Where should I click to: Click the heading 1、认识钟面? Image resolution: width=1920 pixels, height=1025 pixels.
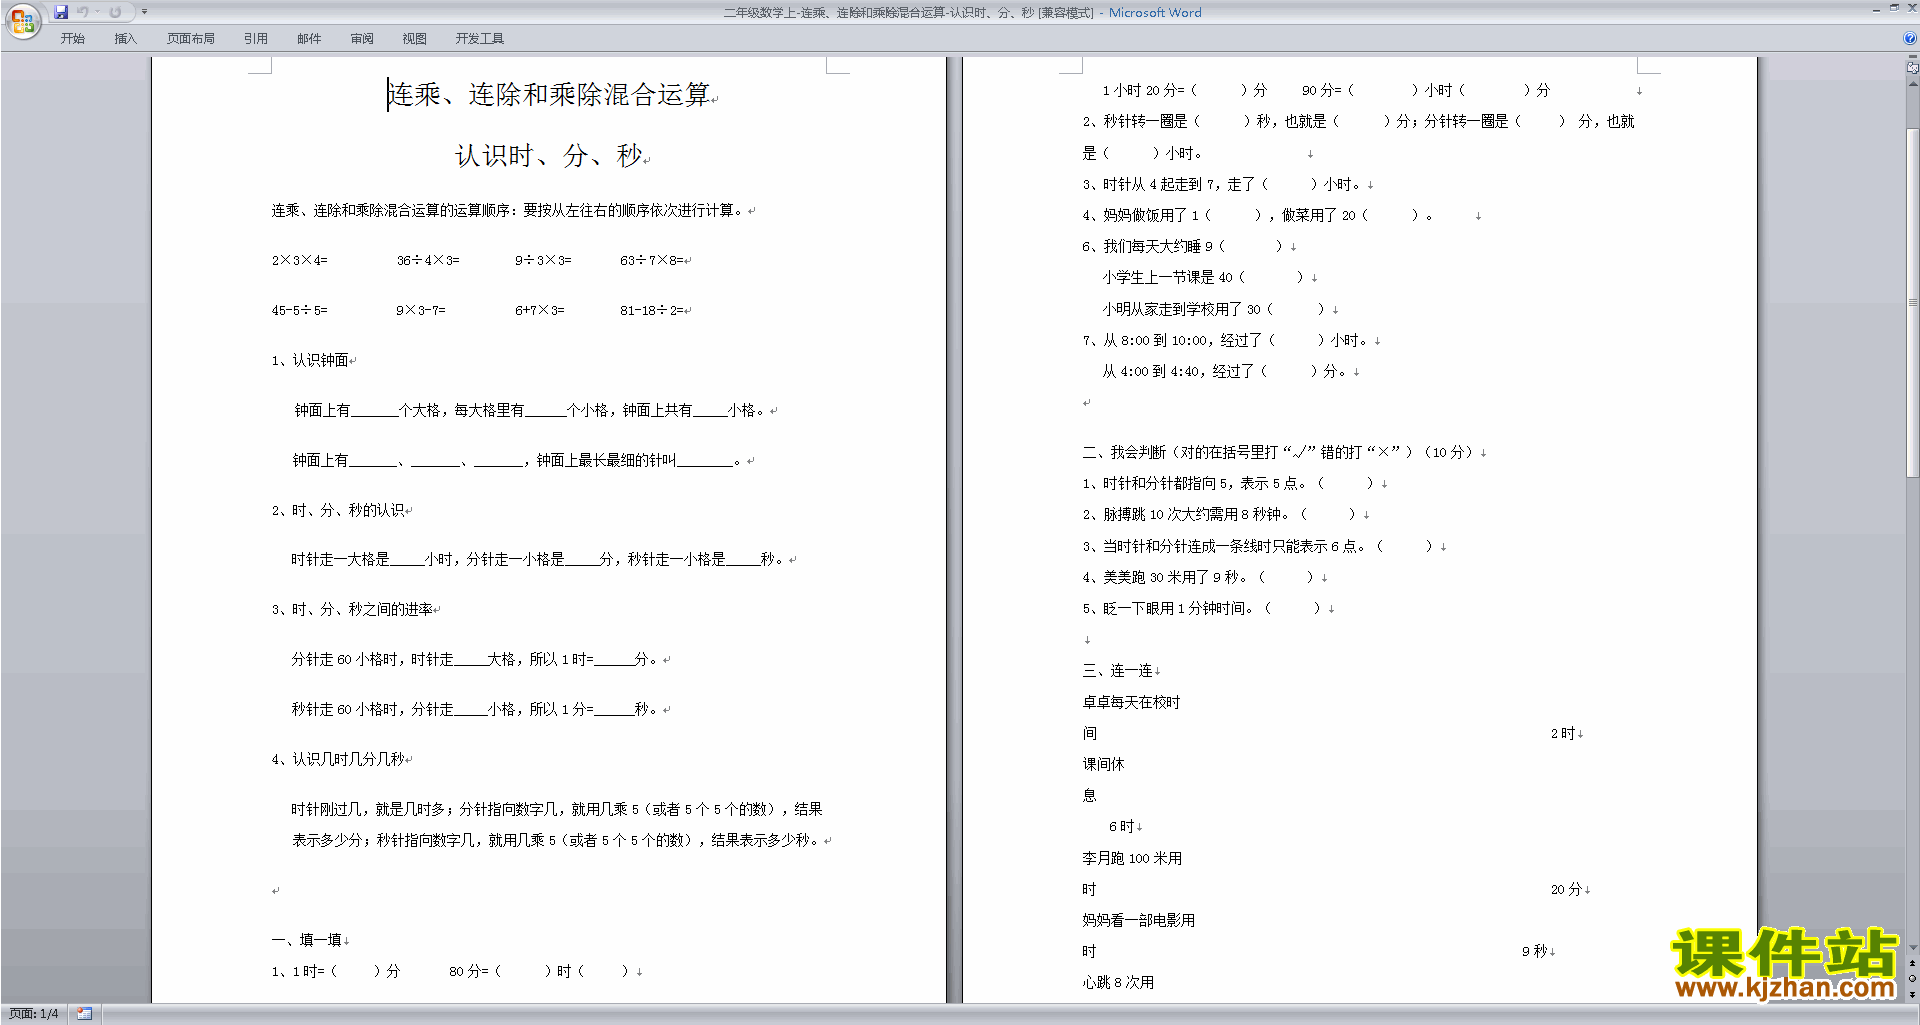pos(310,360)
